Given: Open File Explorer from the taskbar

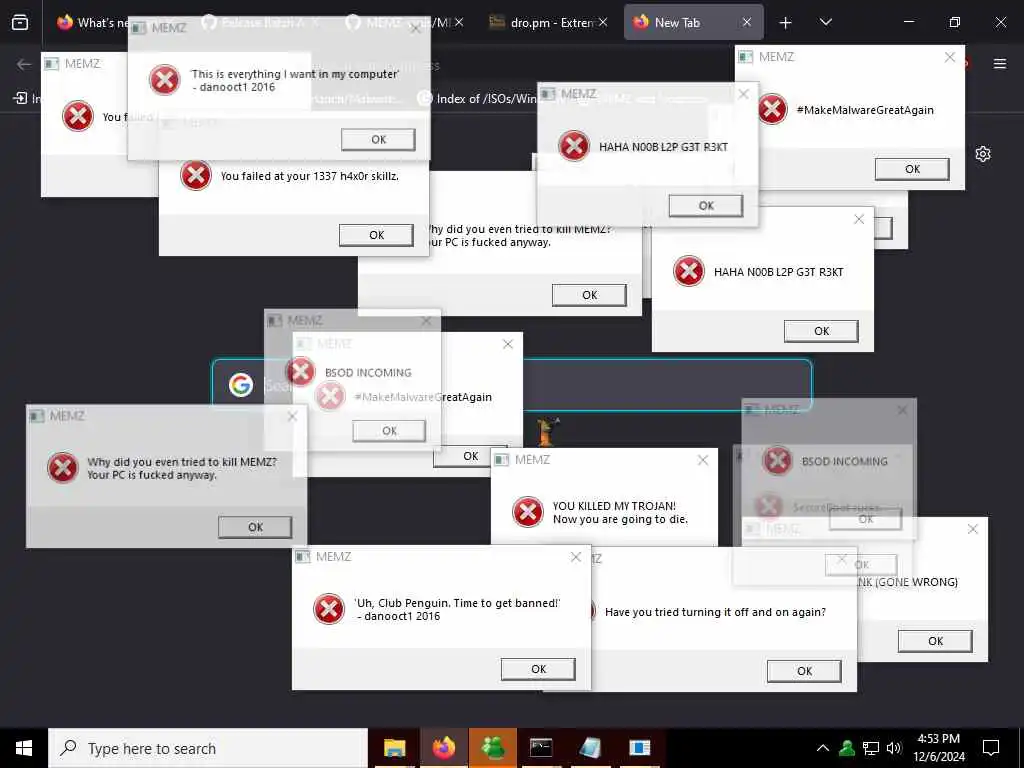Looking at the screenshot, I should 394,748.
